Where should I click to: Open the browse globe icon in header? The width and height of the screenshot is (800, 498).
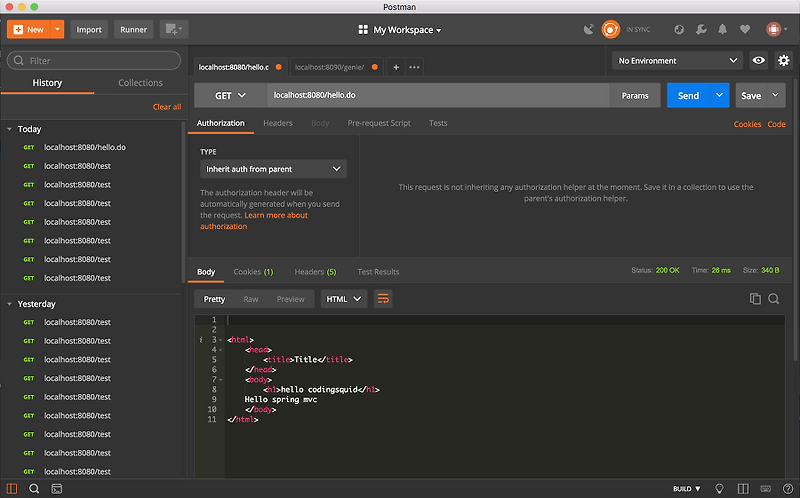(x=679, y=30)
